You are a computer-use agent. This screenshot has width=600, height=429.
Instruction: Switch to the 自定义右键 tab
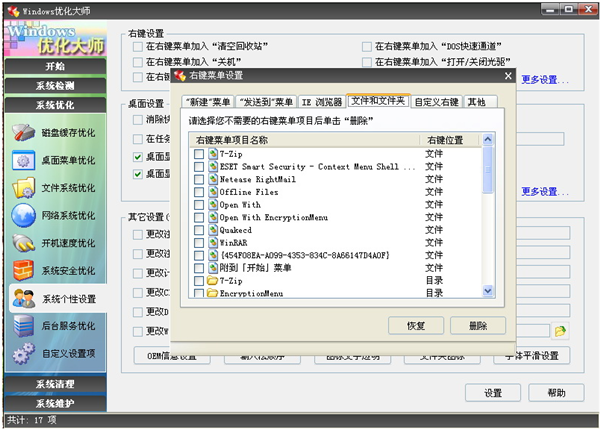[437, 102]
